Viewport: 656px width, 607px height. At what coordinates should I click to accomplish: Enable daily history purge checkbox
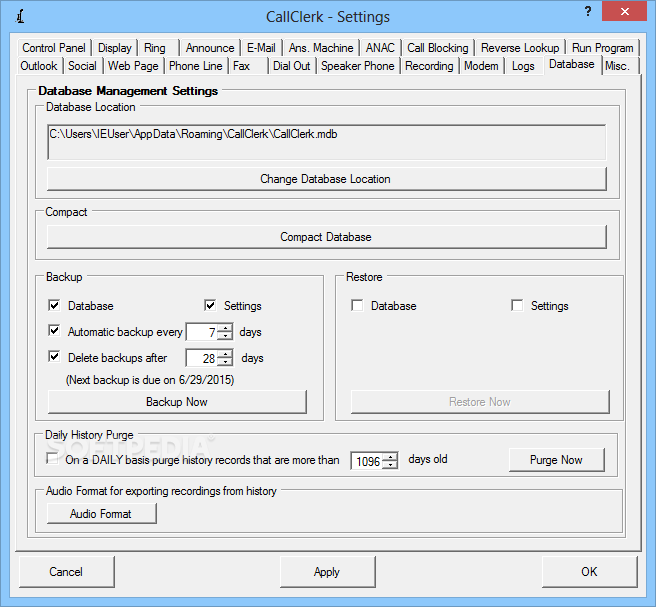point(52,458)
